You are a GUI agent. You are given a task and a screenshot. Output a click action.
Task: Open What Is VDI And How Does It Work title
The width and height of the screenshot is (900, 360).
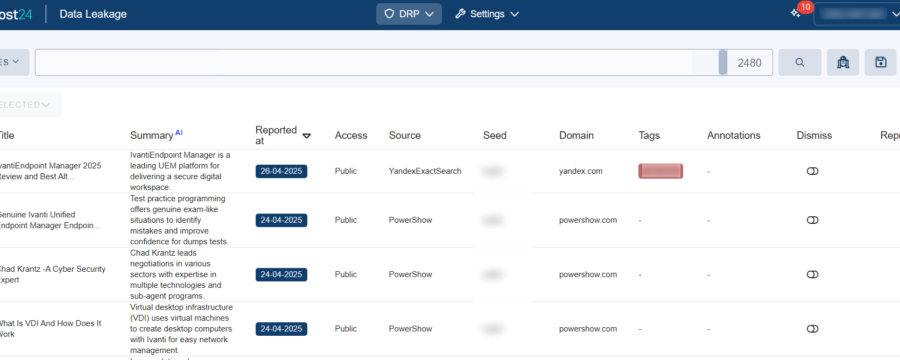[x=50, y=329]
